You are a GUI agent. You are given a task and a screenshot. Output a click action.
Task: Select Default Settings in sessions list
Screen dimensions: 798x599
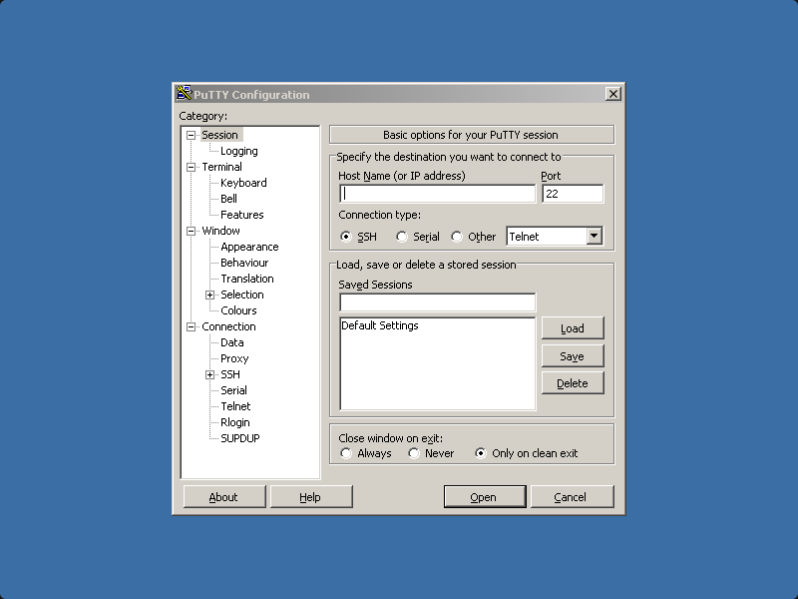coord(380,326)
